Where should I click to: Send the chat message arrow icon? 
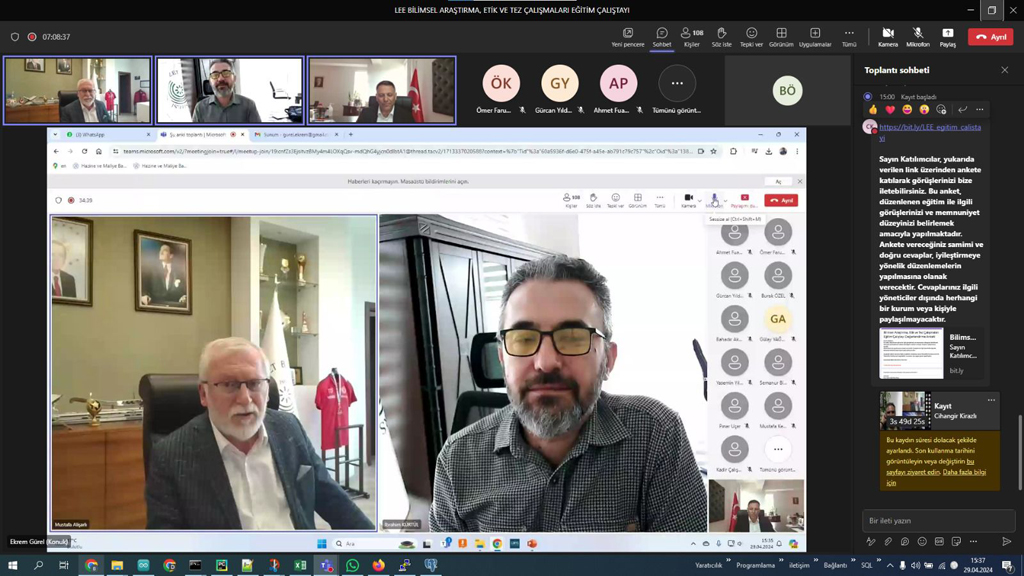[1006, 542]
